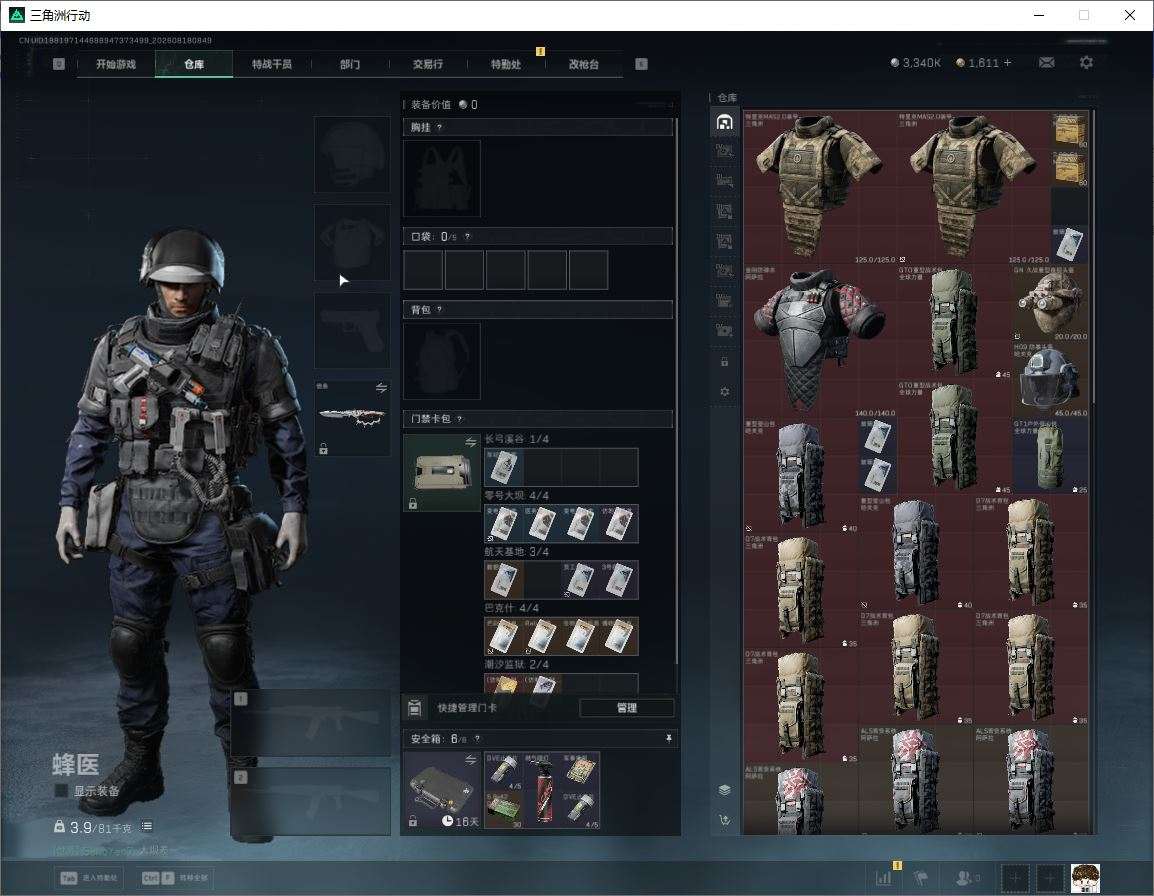Screen dimensions: 1154x896
Task: Select the red fire extinguisher in safe box
Action: pyautogui.click(x=542, y=790)
